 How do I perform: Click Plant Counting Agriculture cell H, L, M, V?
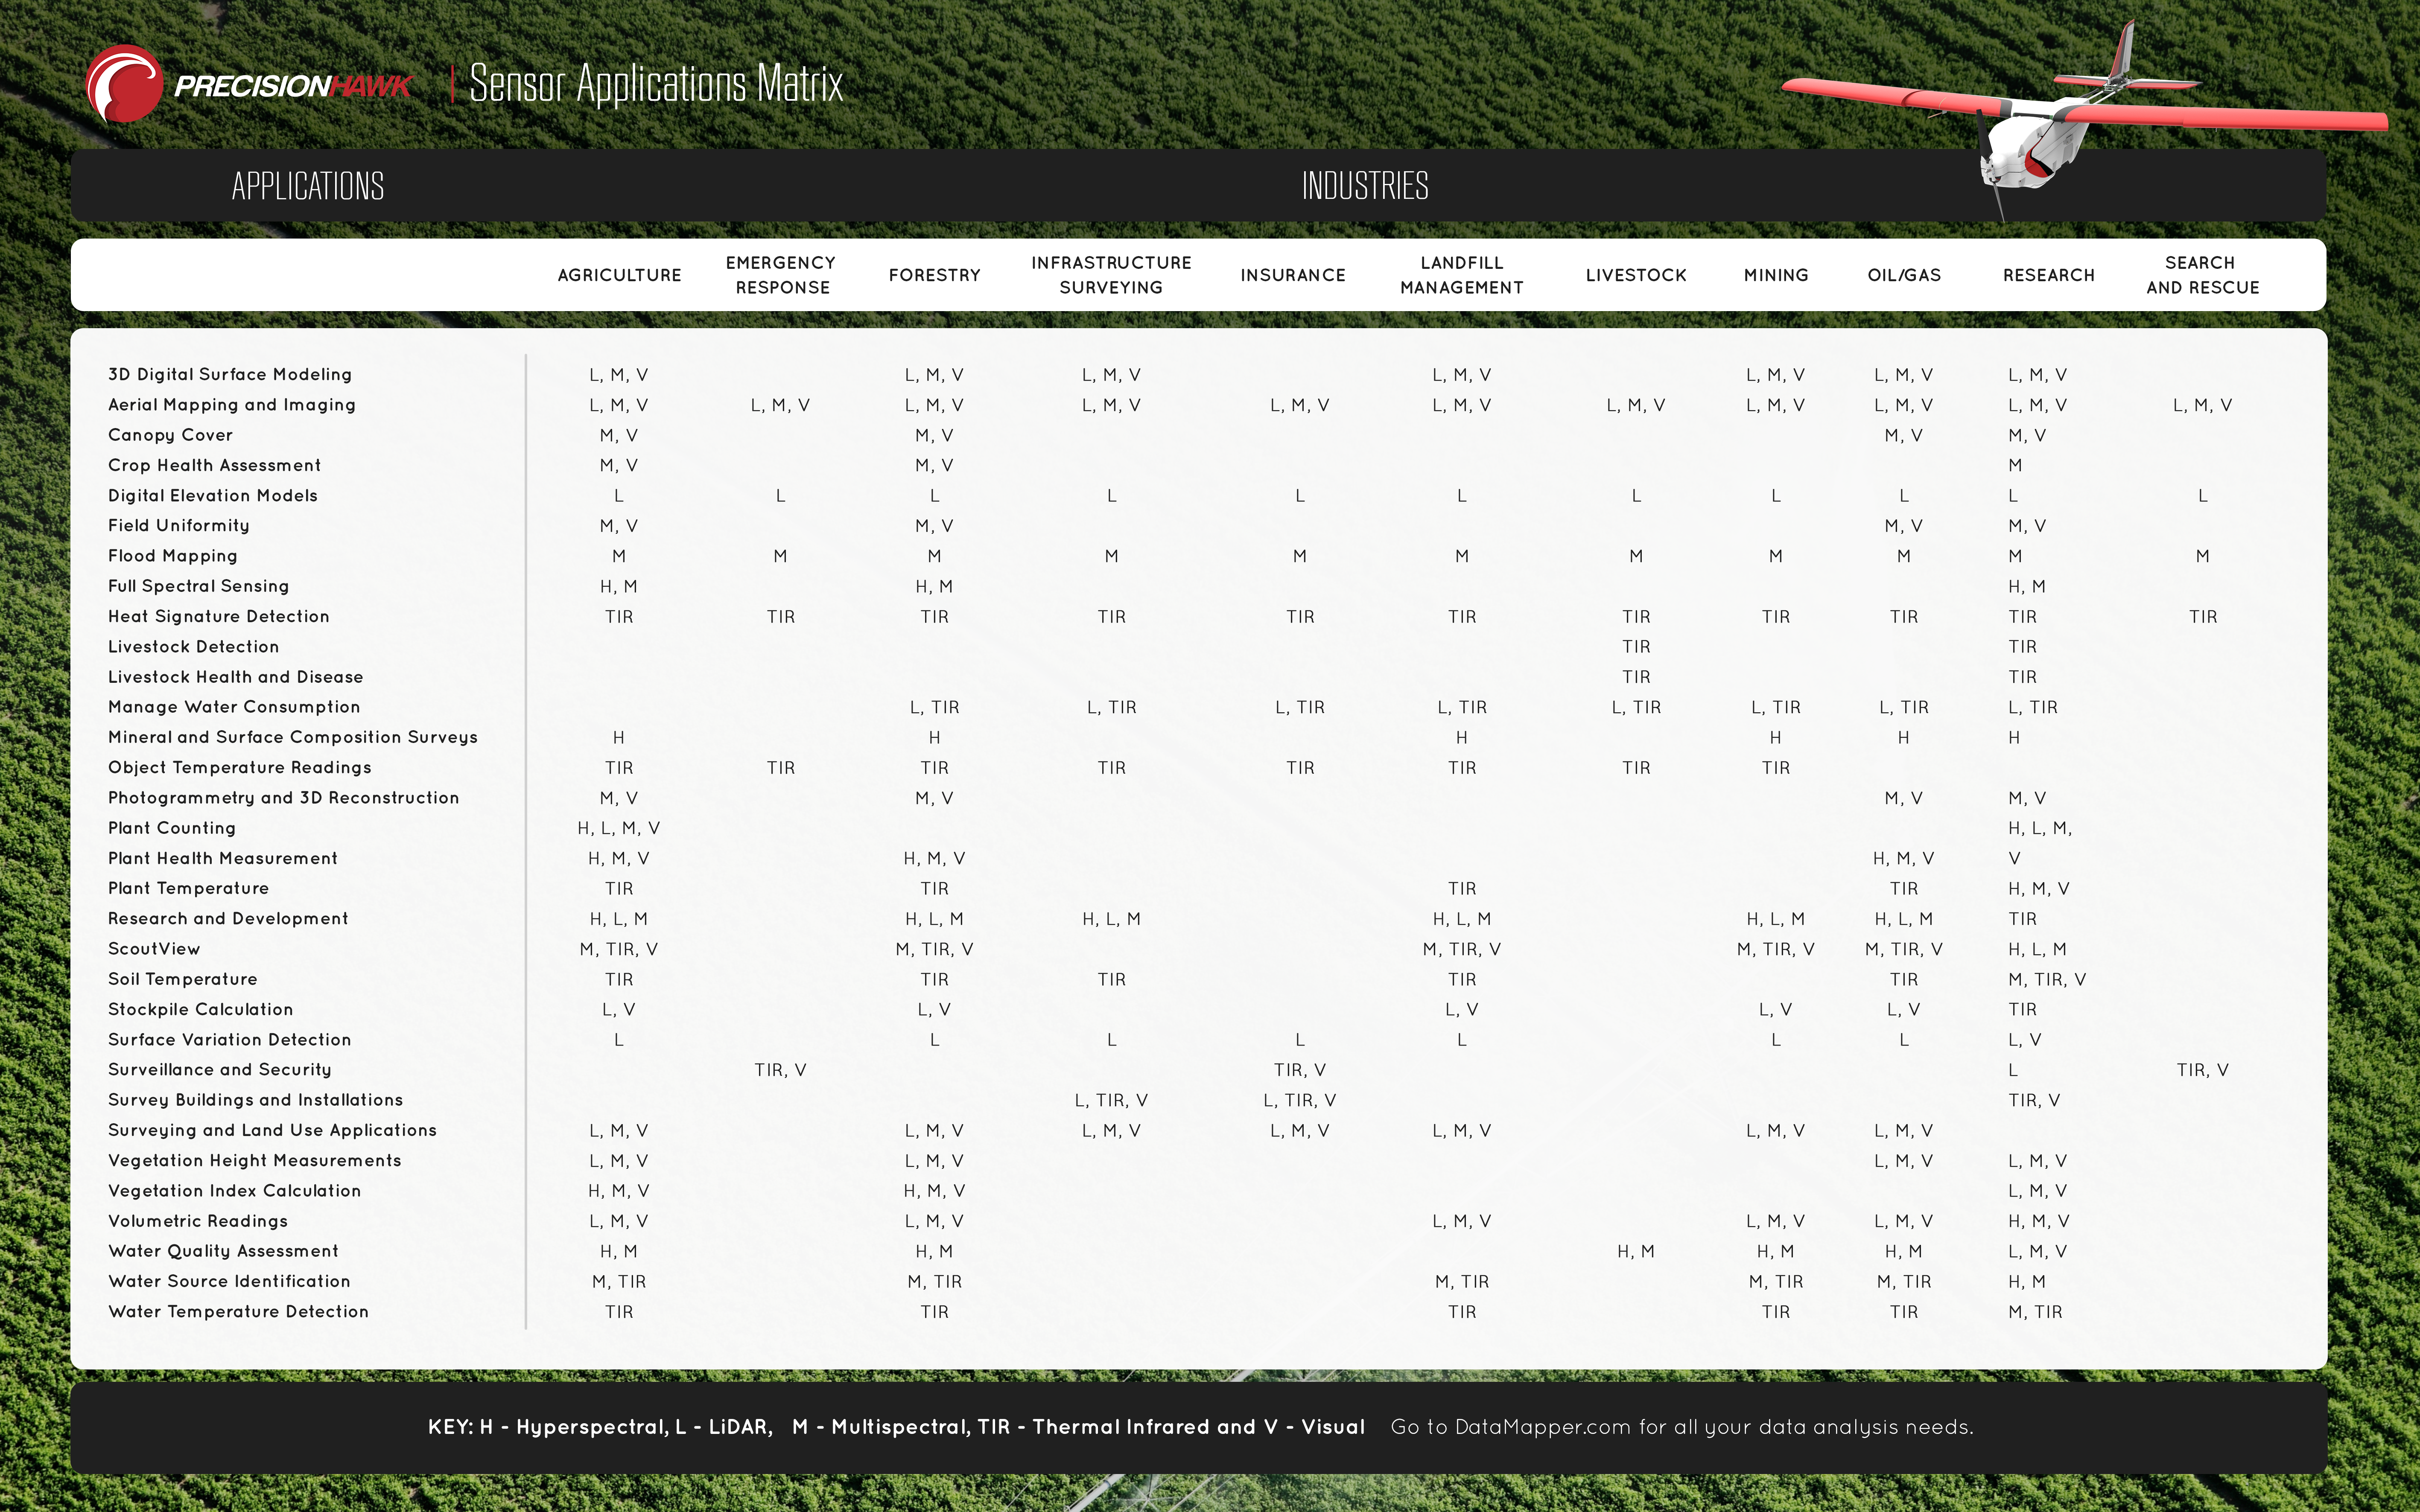[x=619, y=828]
